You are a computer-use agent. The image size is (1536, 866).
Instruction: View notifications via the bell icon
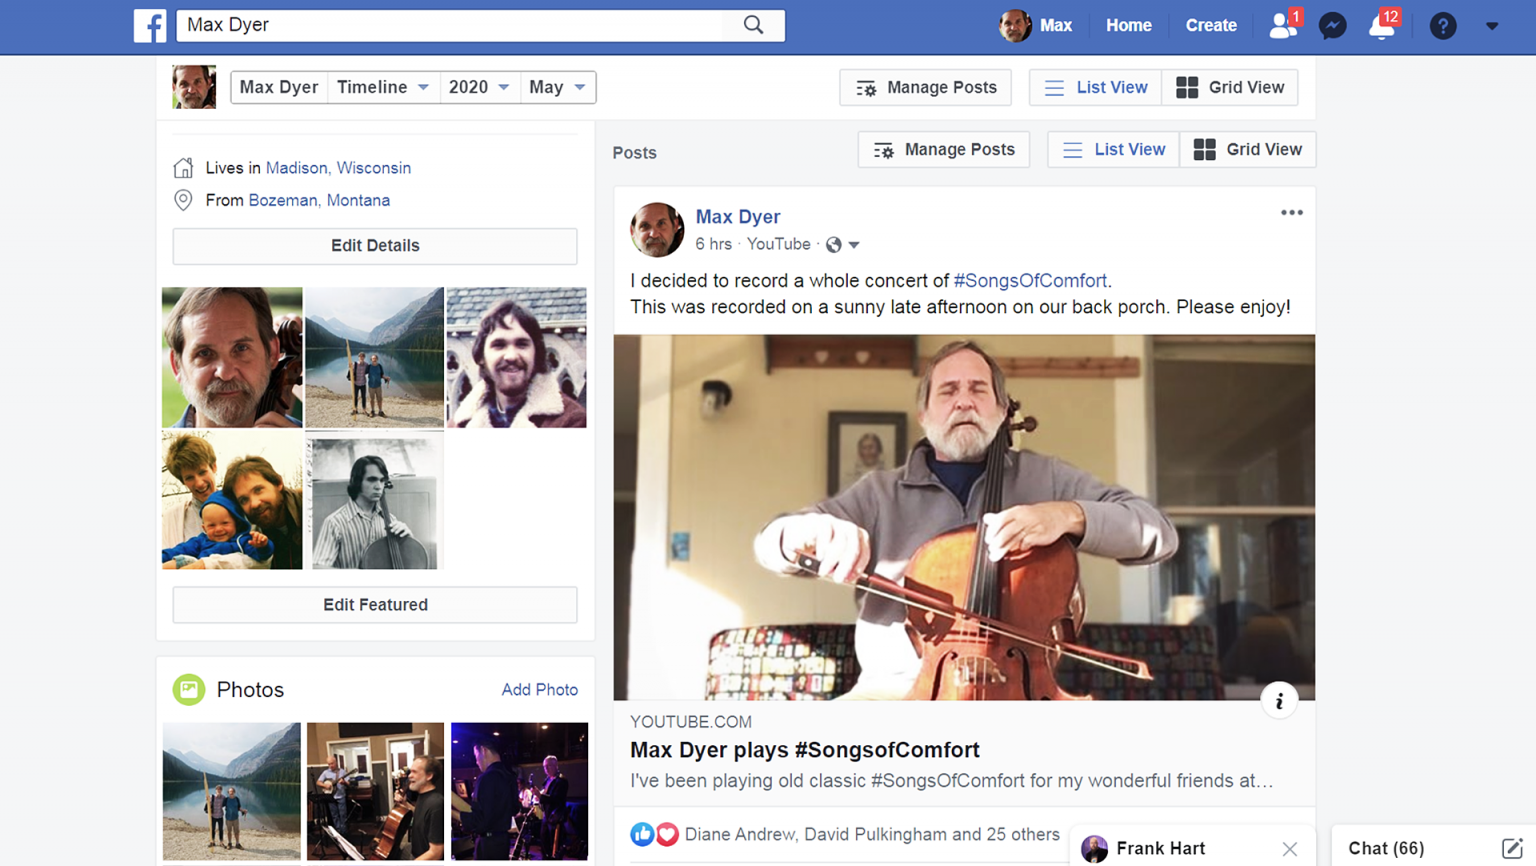[1381, 27]
